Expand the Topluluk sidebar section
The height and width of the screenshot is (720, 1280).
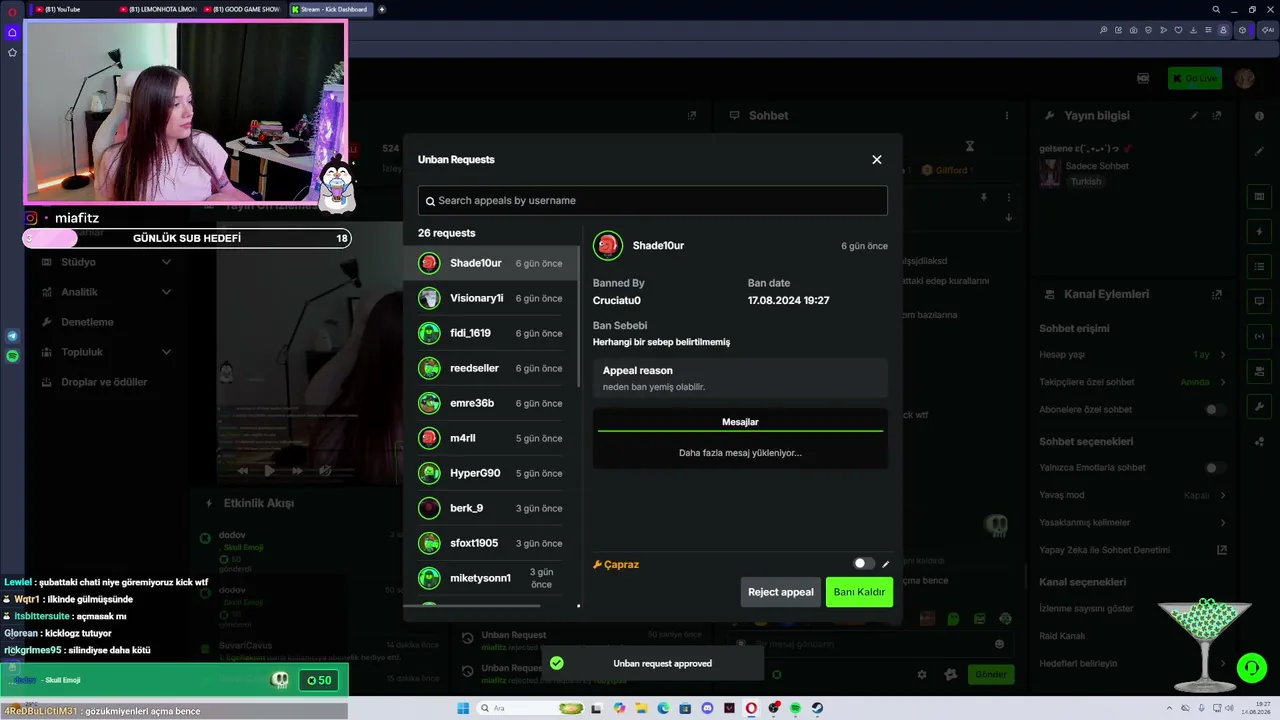106,352
